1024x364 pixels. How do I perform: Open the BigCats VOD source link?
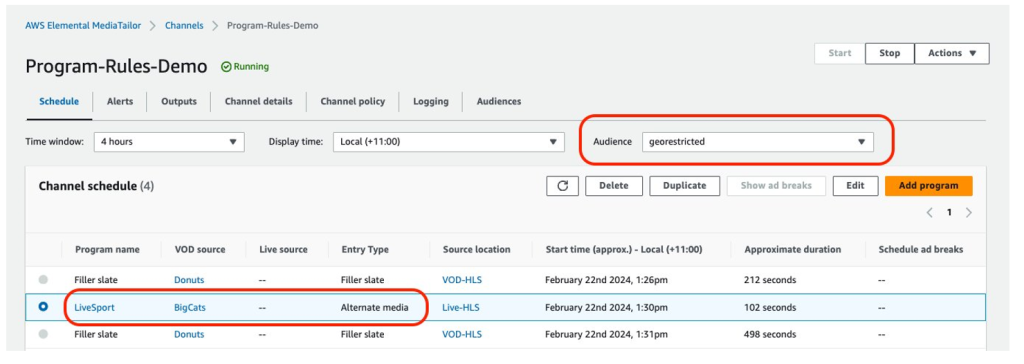[x=189, y=307]
